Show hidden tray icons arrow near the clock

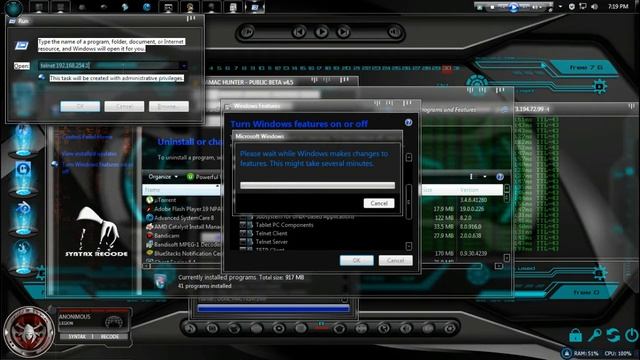pos(560,7)
